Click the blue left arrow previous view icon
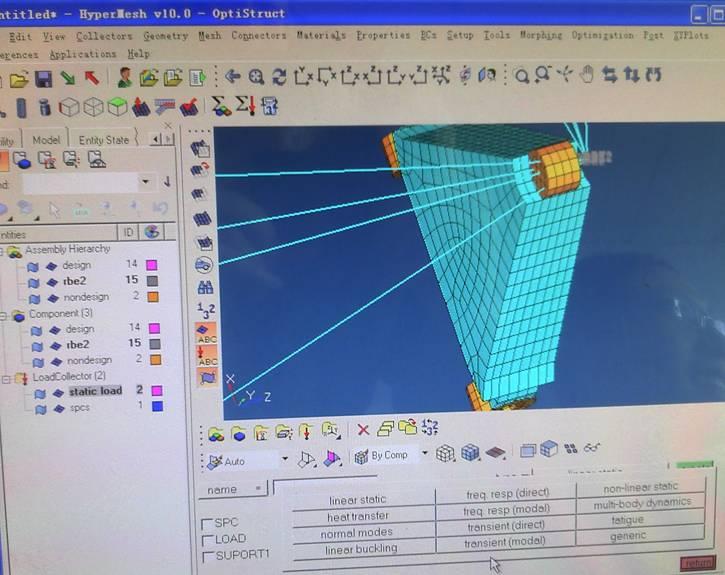Screen dimensions: 725x575 point(233,76)
